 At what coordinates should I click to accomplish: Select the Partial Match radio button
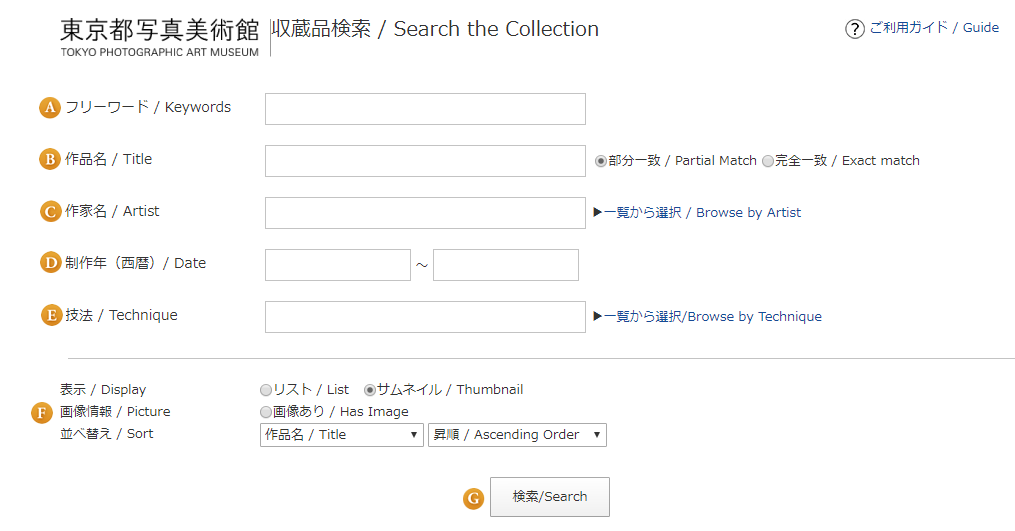click(x=601, y=161)
